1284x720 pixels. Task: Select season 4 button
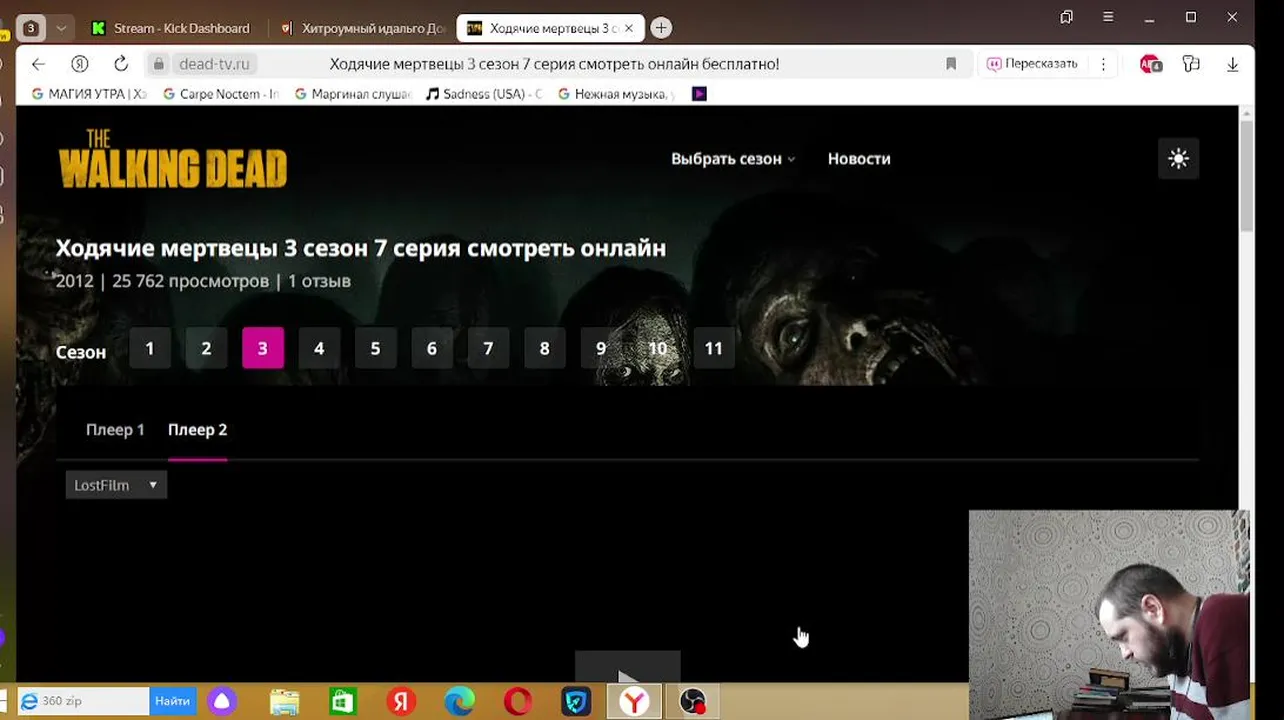tap(319, 348)
